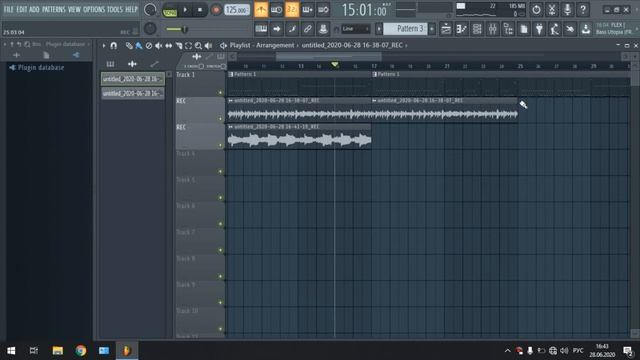Select second untitled_2020-06-28 clip in picker
Viewport: 640px width, 360px height.
(133, 93)
